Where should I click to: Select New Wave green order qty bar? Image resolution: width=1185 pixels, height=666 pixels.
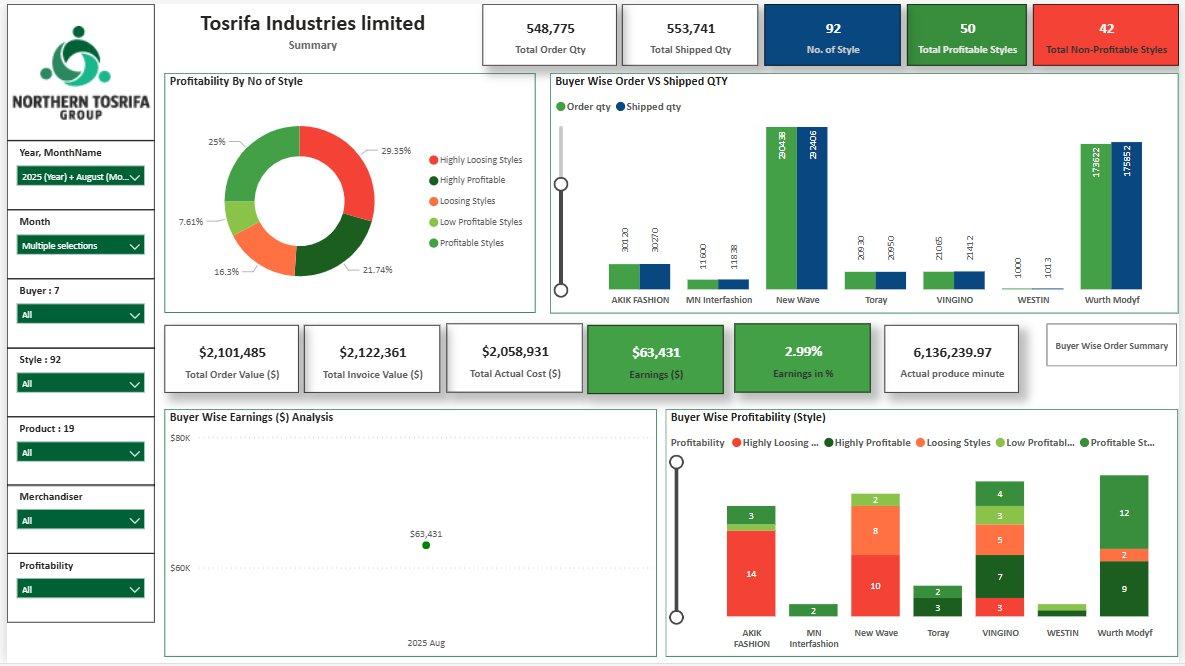coord(781,209)
